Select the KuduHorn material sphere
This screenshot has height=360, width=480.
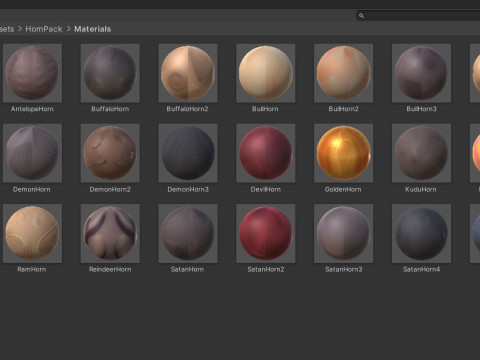(x=421, y=153)
